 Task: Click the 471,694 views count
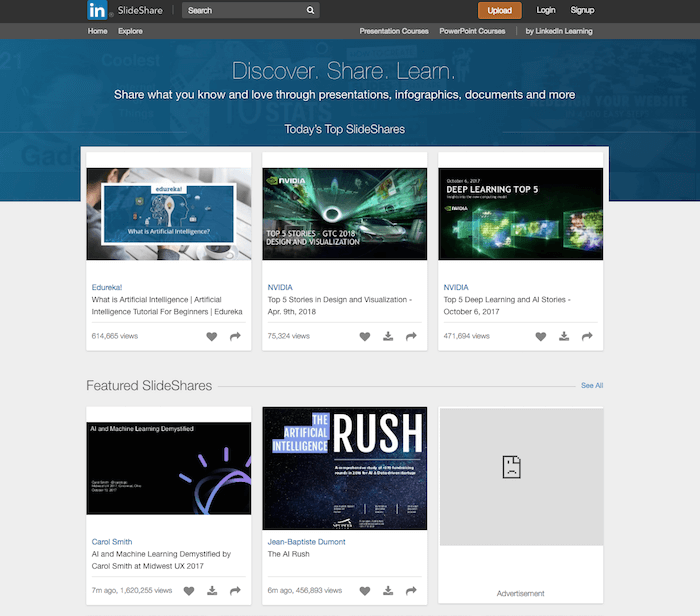pos(467,336)
